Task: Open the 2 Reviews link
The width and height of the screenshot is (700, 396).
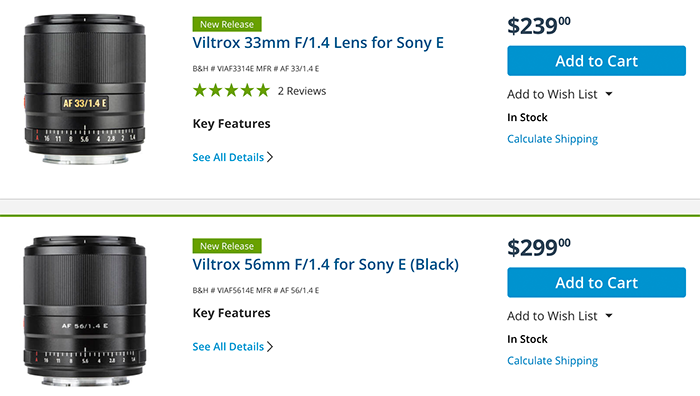Action: coord(302,91)
